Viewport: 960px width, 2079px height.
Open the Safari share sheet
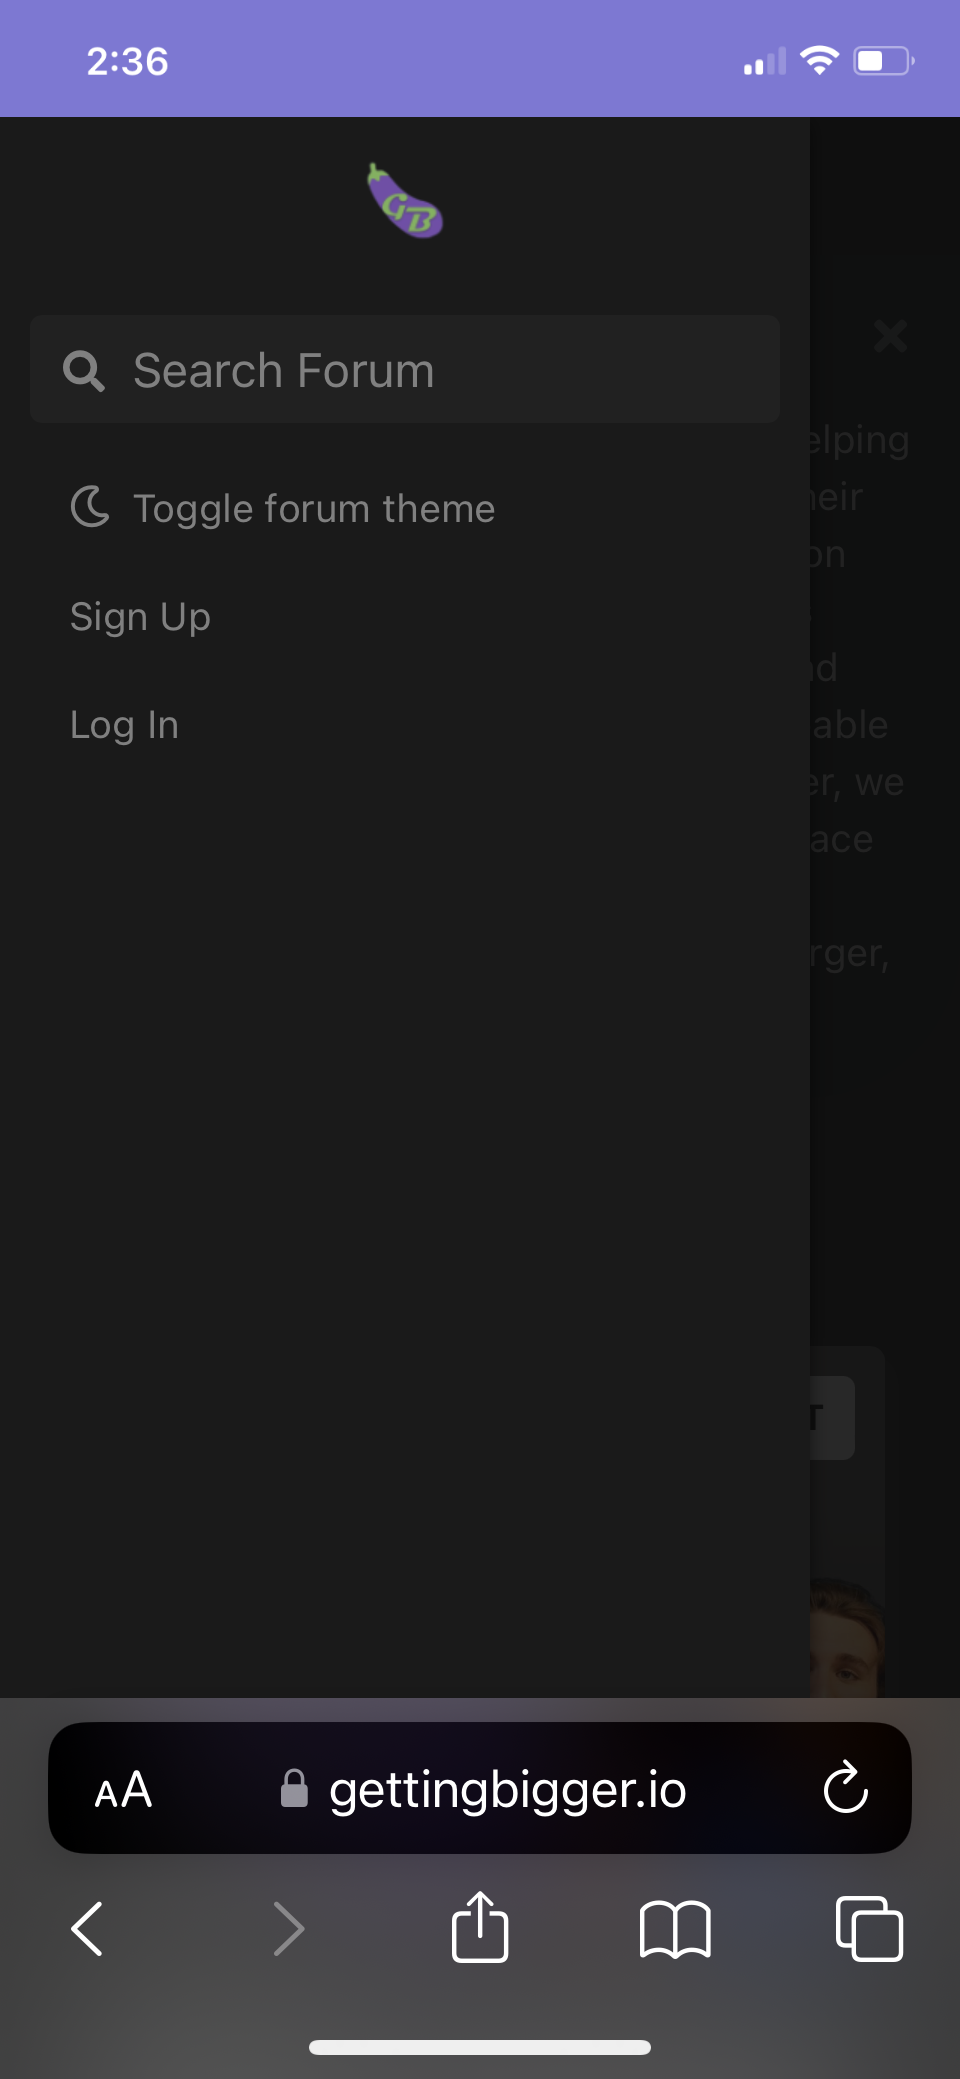point(480,1926)
